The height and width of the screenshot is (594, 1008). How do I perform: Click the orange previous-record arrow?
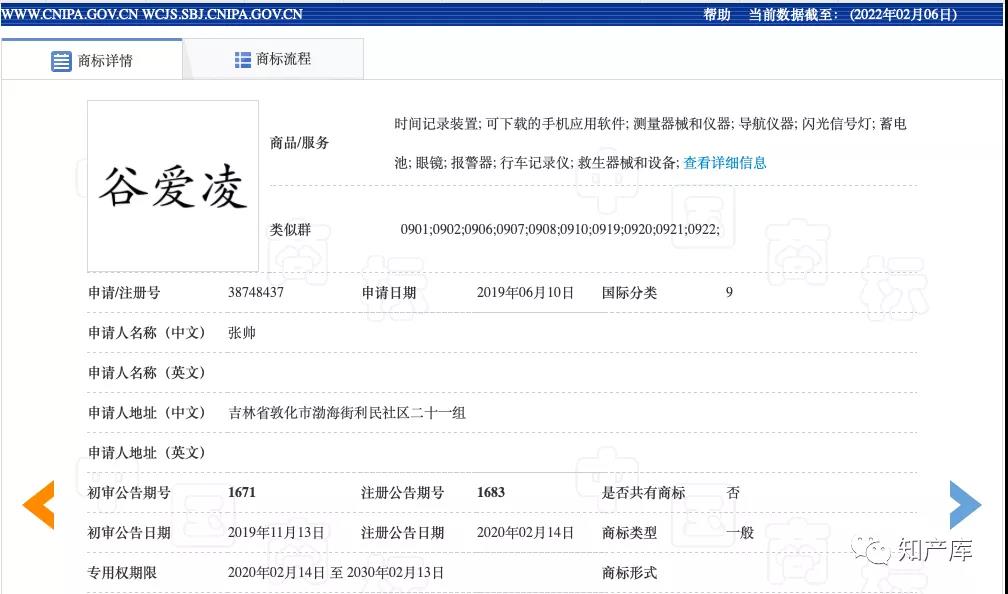(x=39, y=505)
